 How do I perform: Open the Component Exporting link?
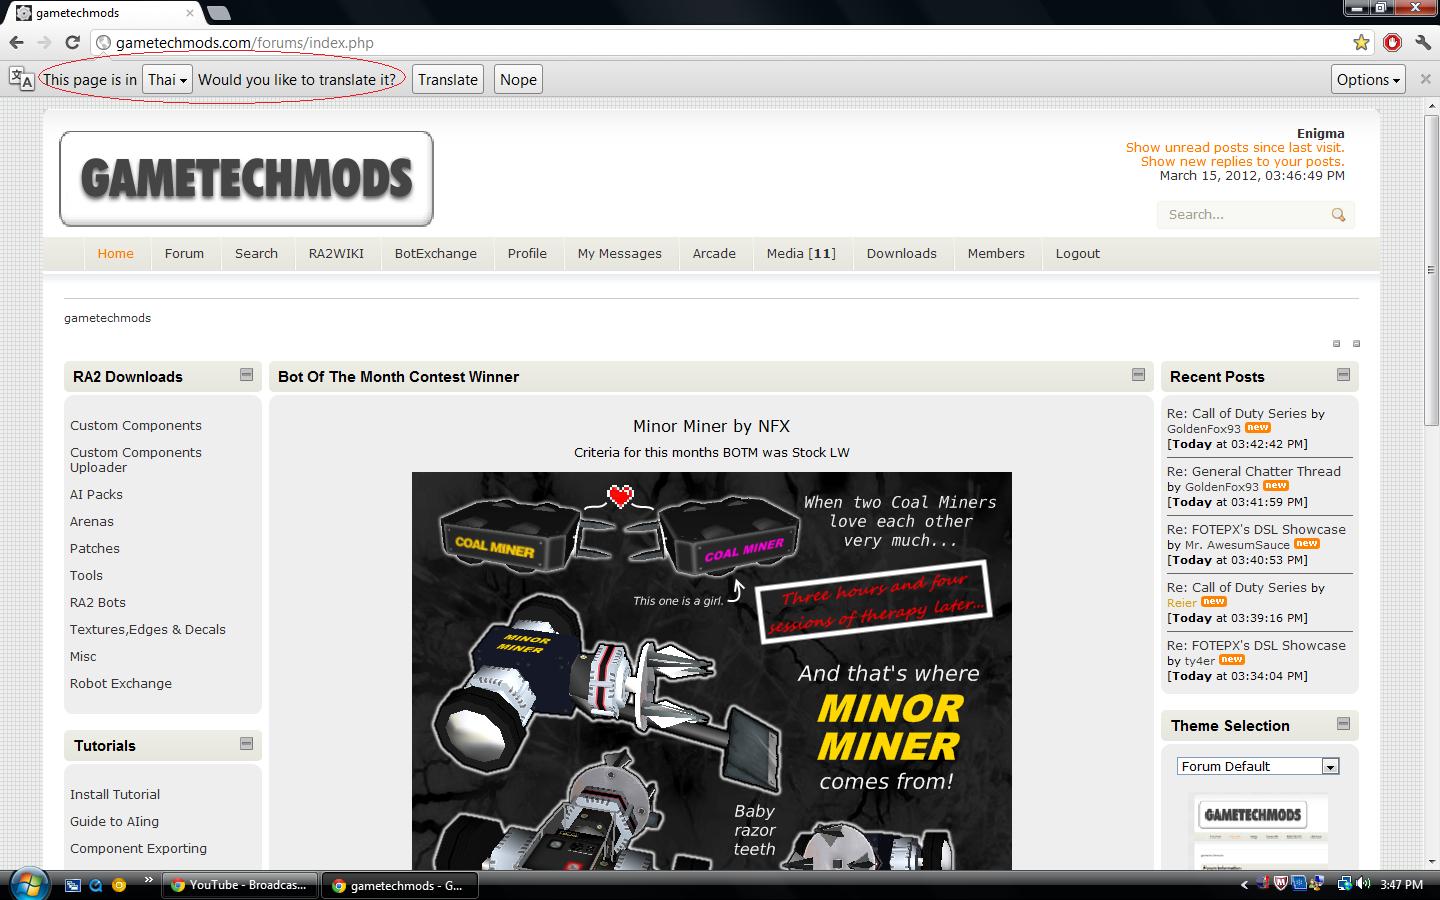[x=138, y=848]
